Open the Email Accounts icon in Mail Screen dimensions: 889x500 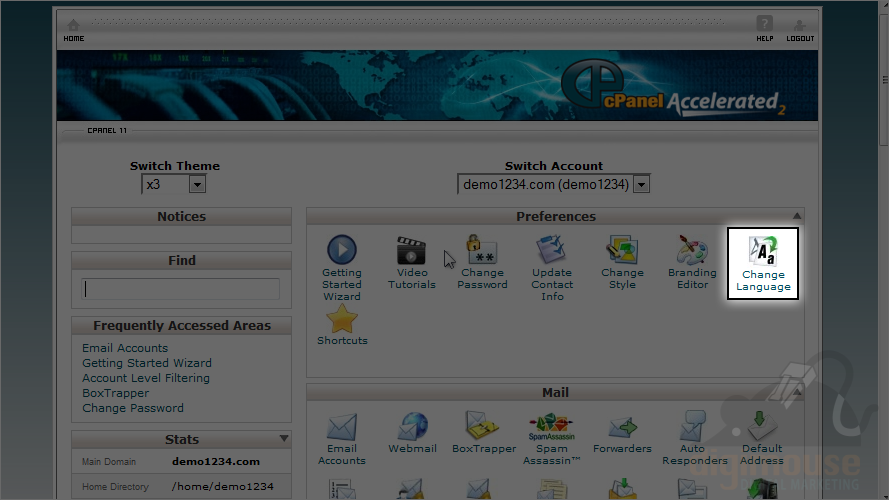click(342, 439)
